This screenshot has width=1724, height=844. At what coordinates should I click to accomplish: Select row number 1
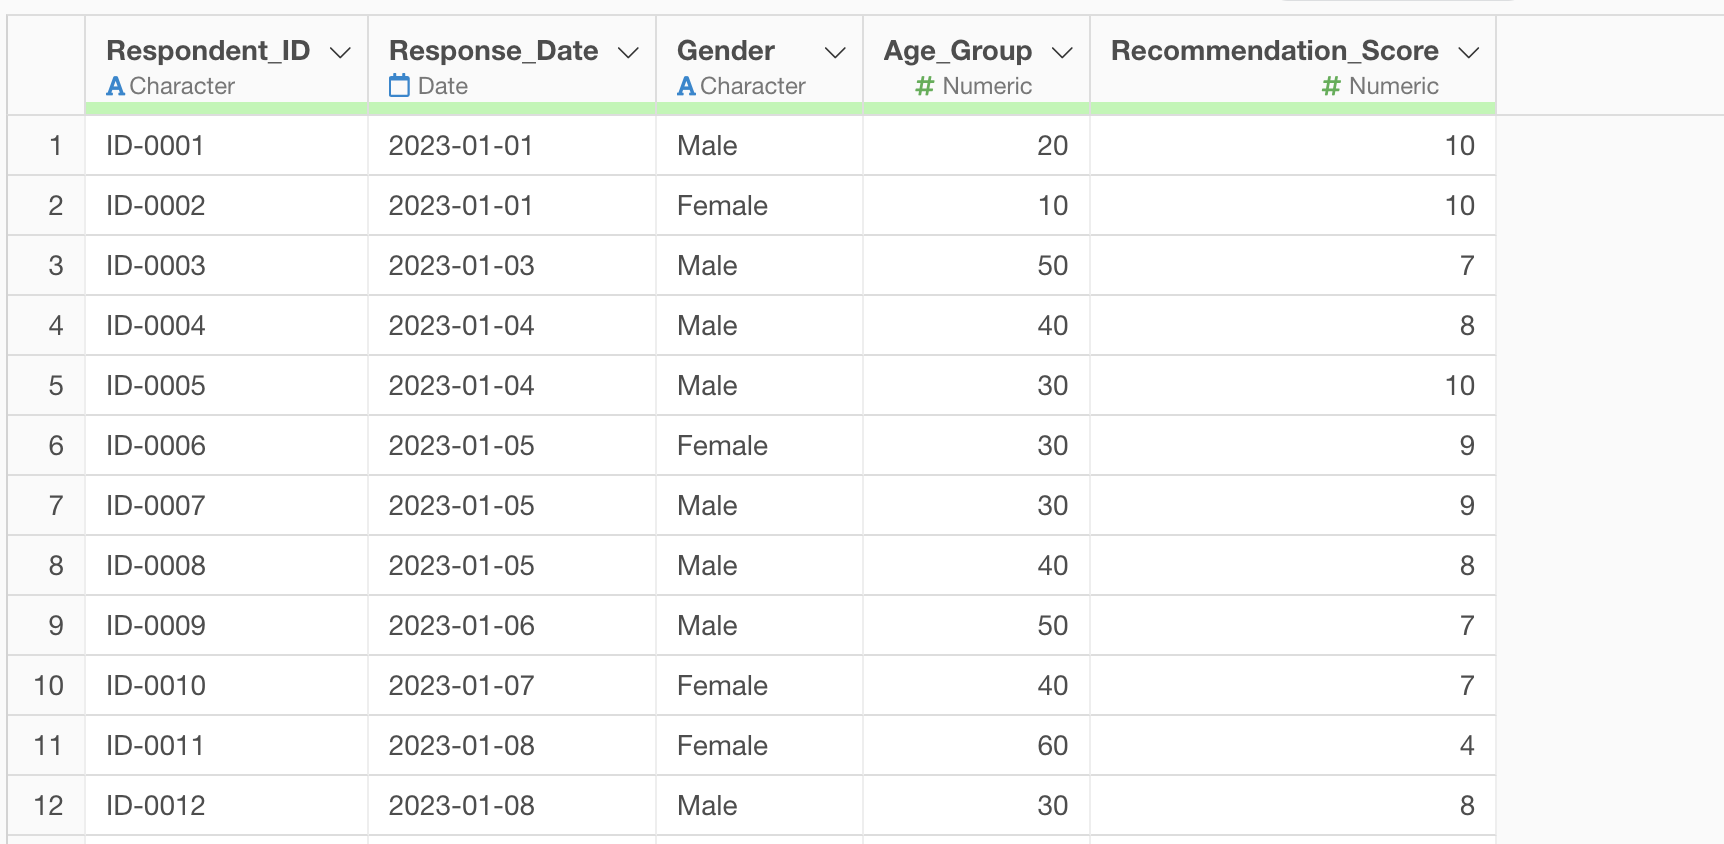pos(56,146)
